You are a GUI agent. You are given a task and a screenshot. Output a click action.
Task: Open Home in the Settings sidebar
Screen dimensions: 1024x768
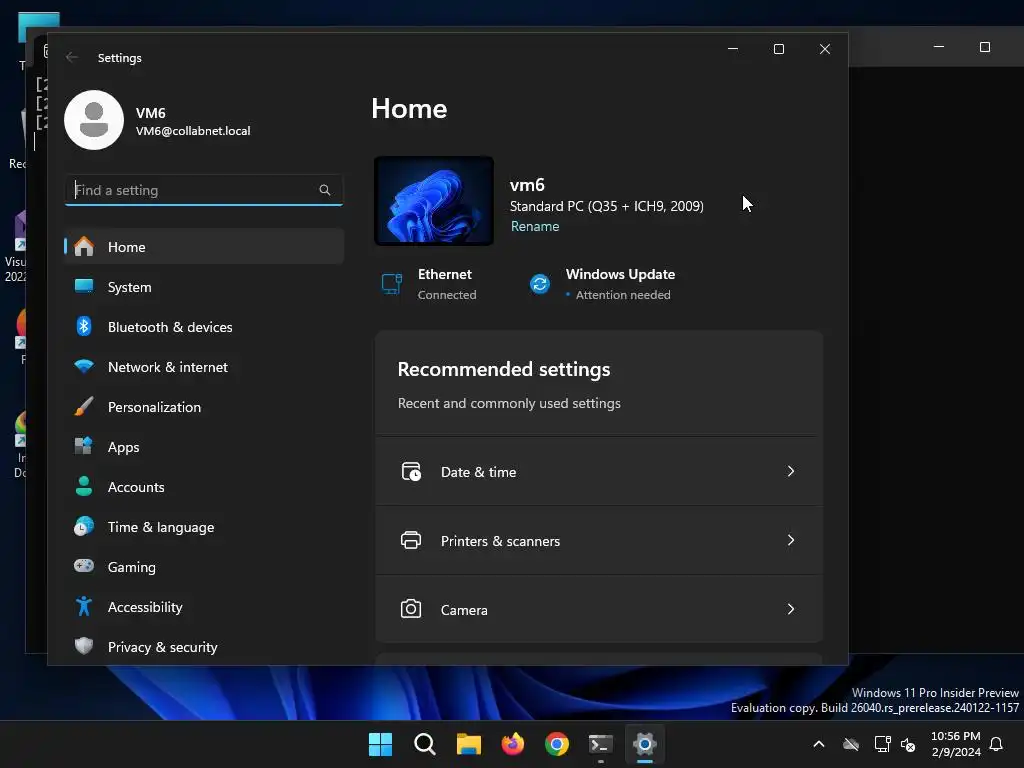(204, 247)
